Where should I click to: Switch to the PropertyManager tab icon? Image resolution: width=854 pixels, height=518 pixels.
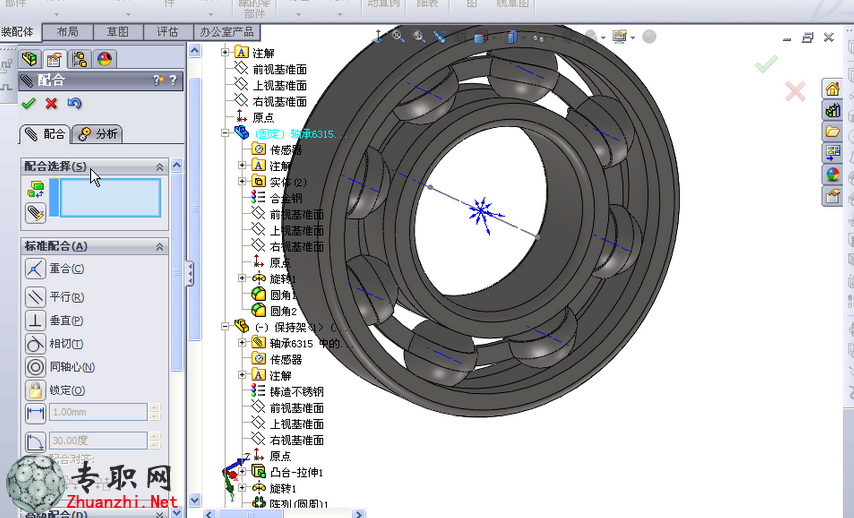click(x=54, y=59)
